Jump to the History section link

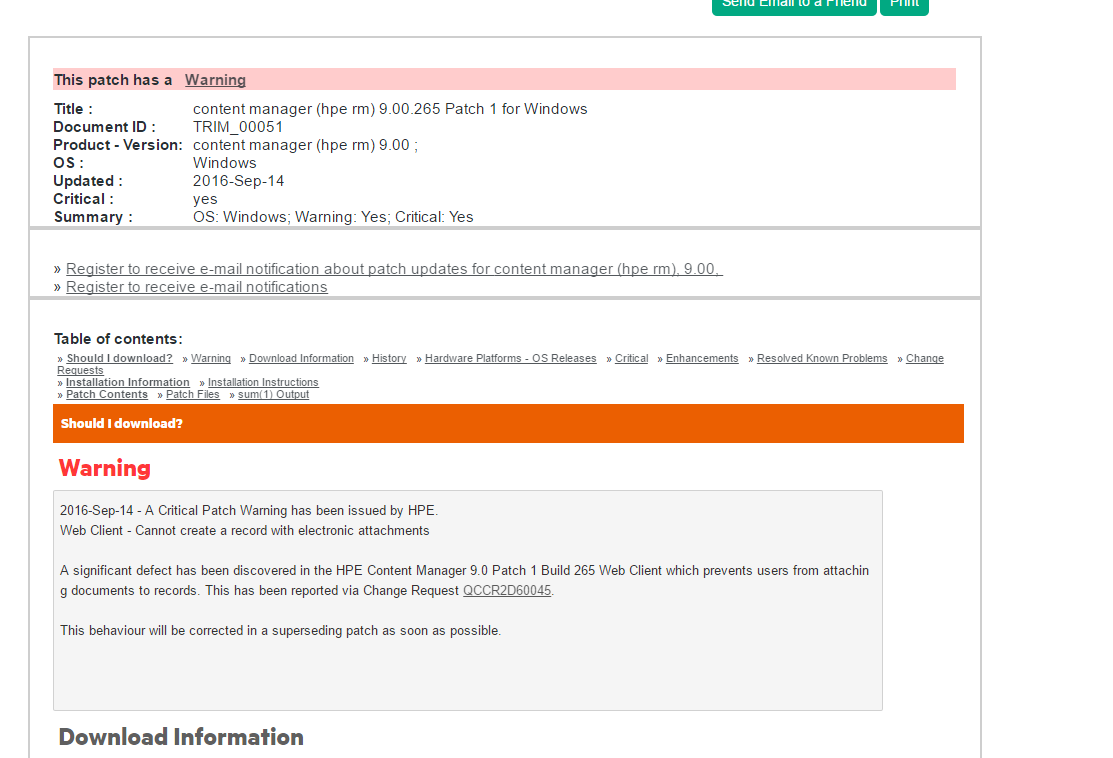click(389, 358)
